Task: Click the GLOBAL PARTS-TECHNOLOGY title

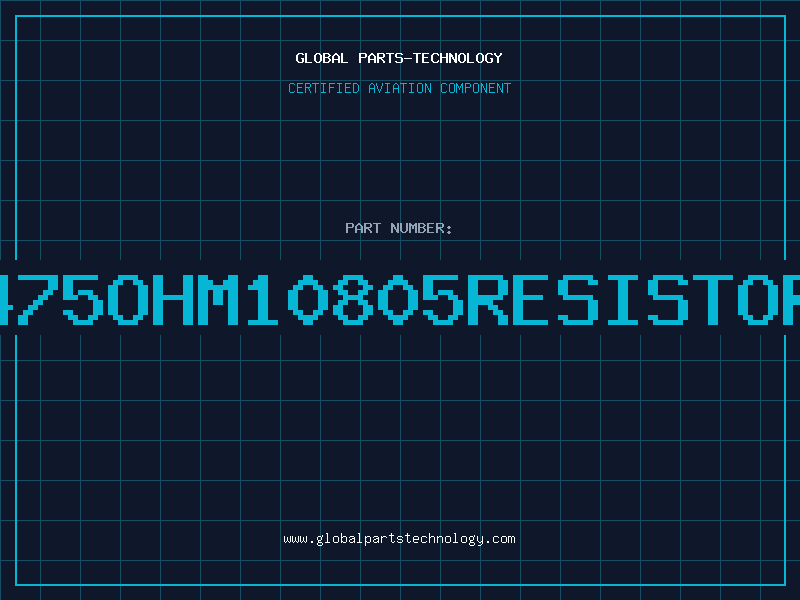Action: (x=399, y=58)
